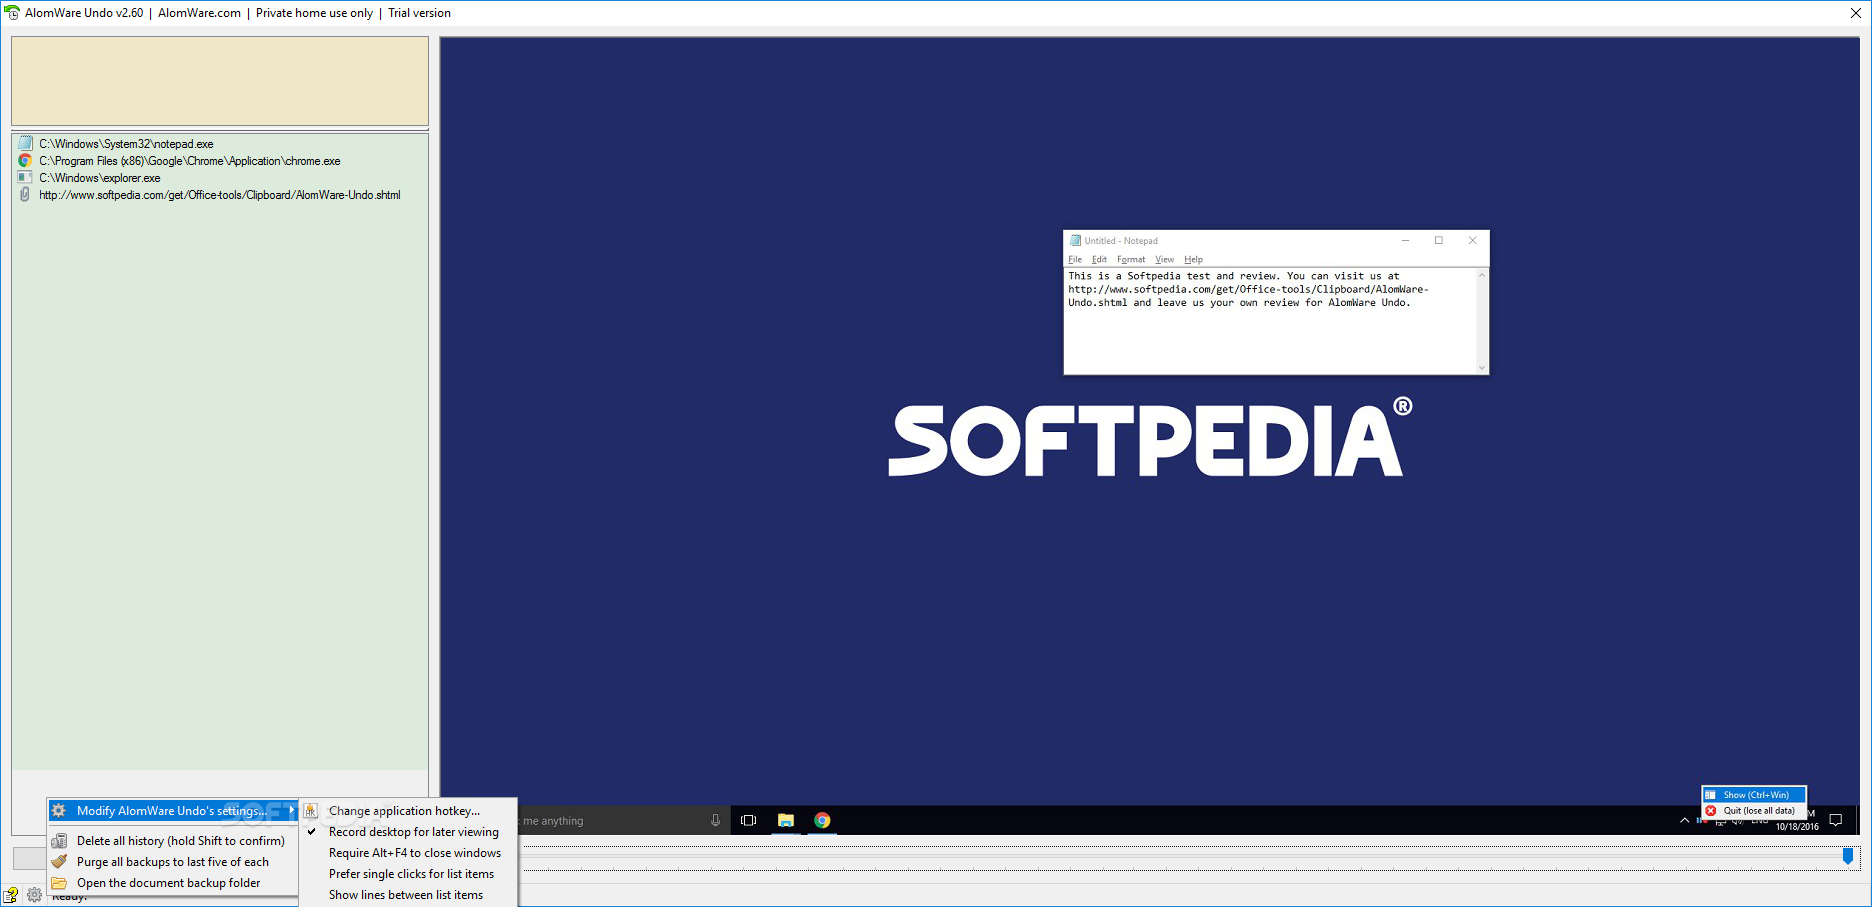Select the chrome.exe path list entry
The height and width of the screenshot is (907, 1872).
tap(190, 160)
